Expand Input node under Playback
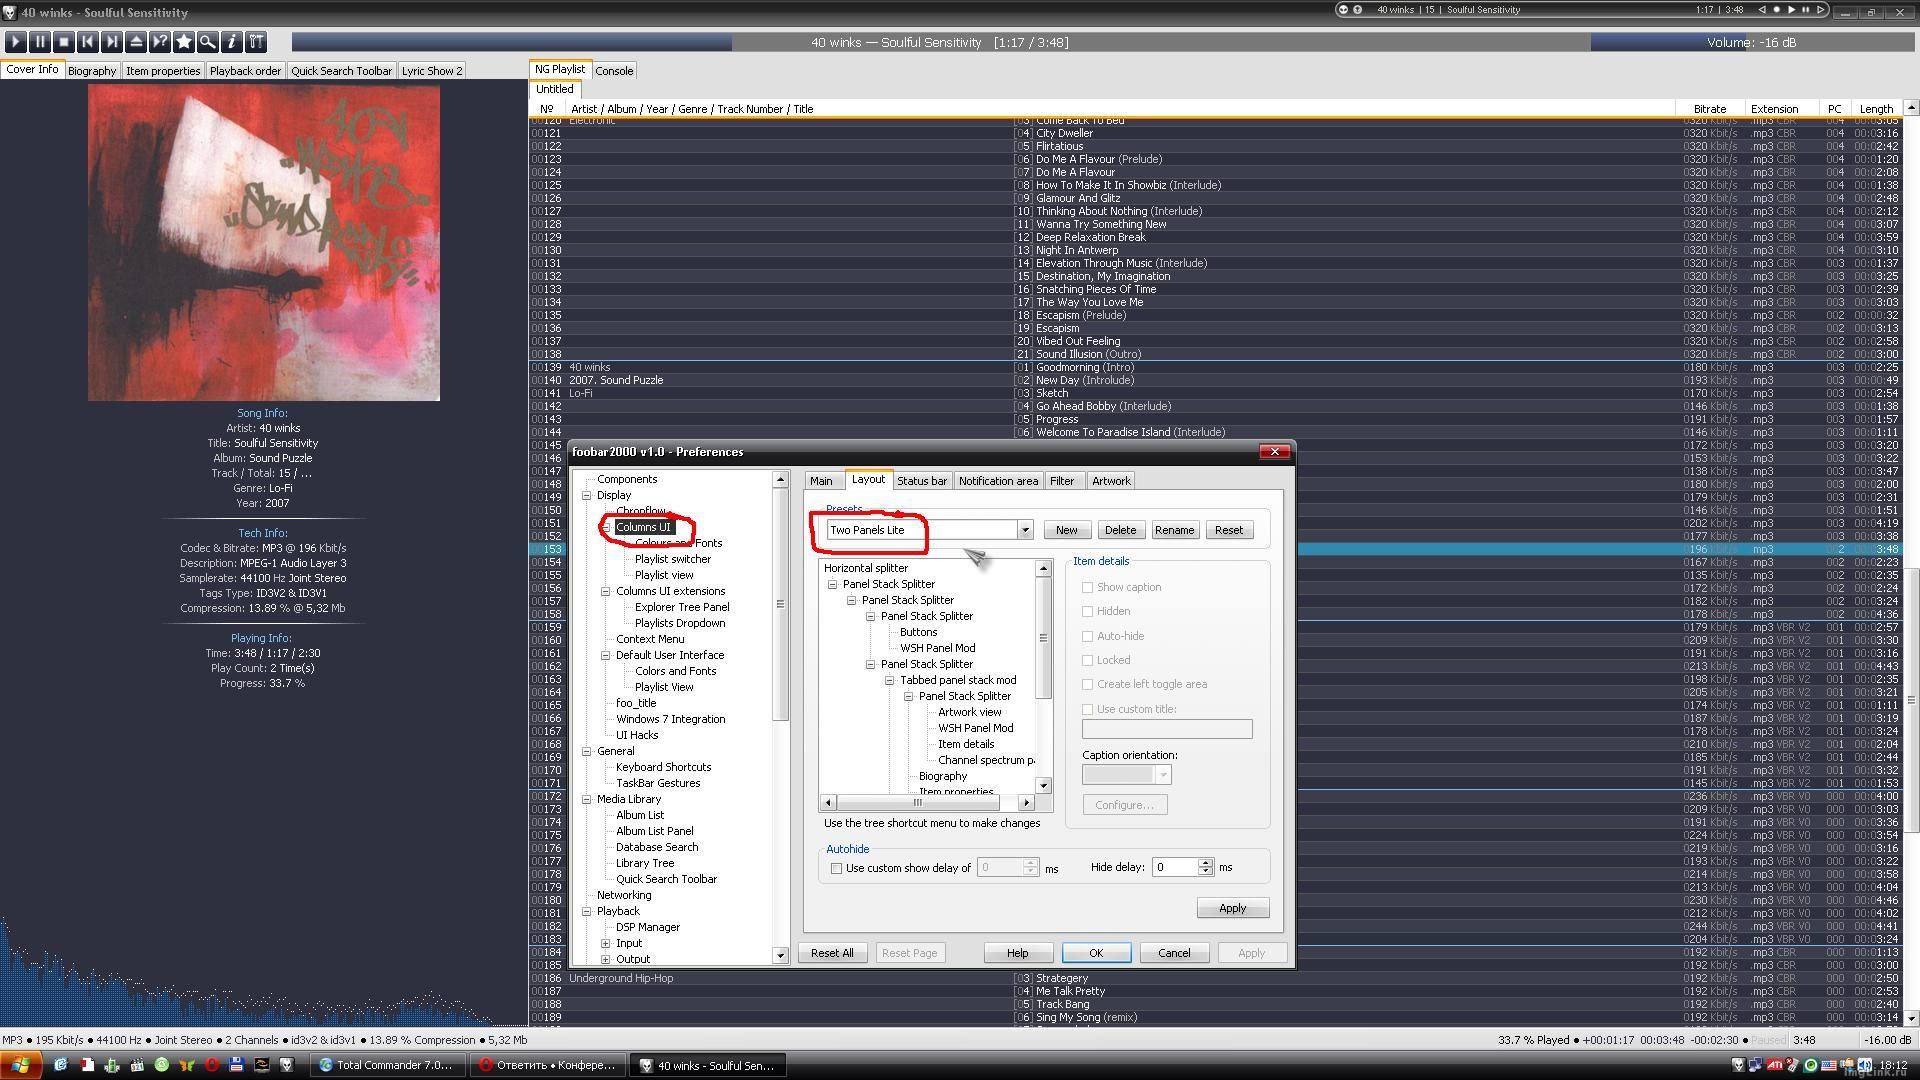 [606, 943]
